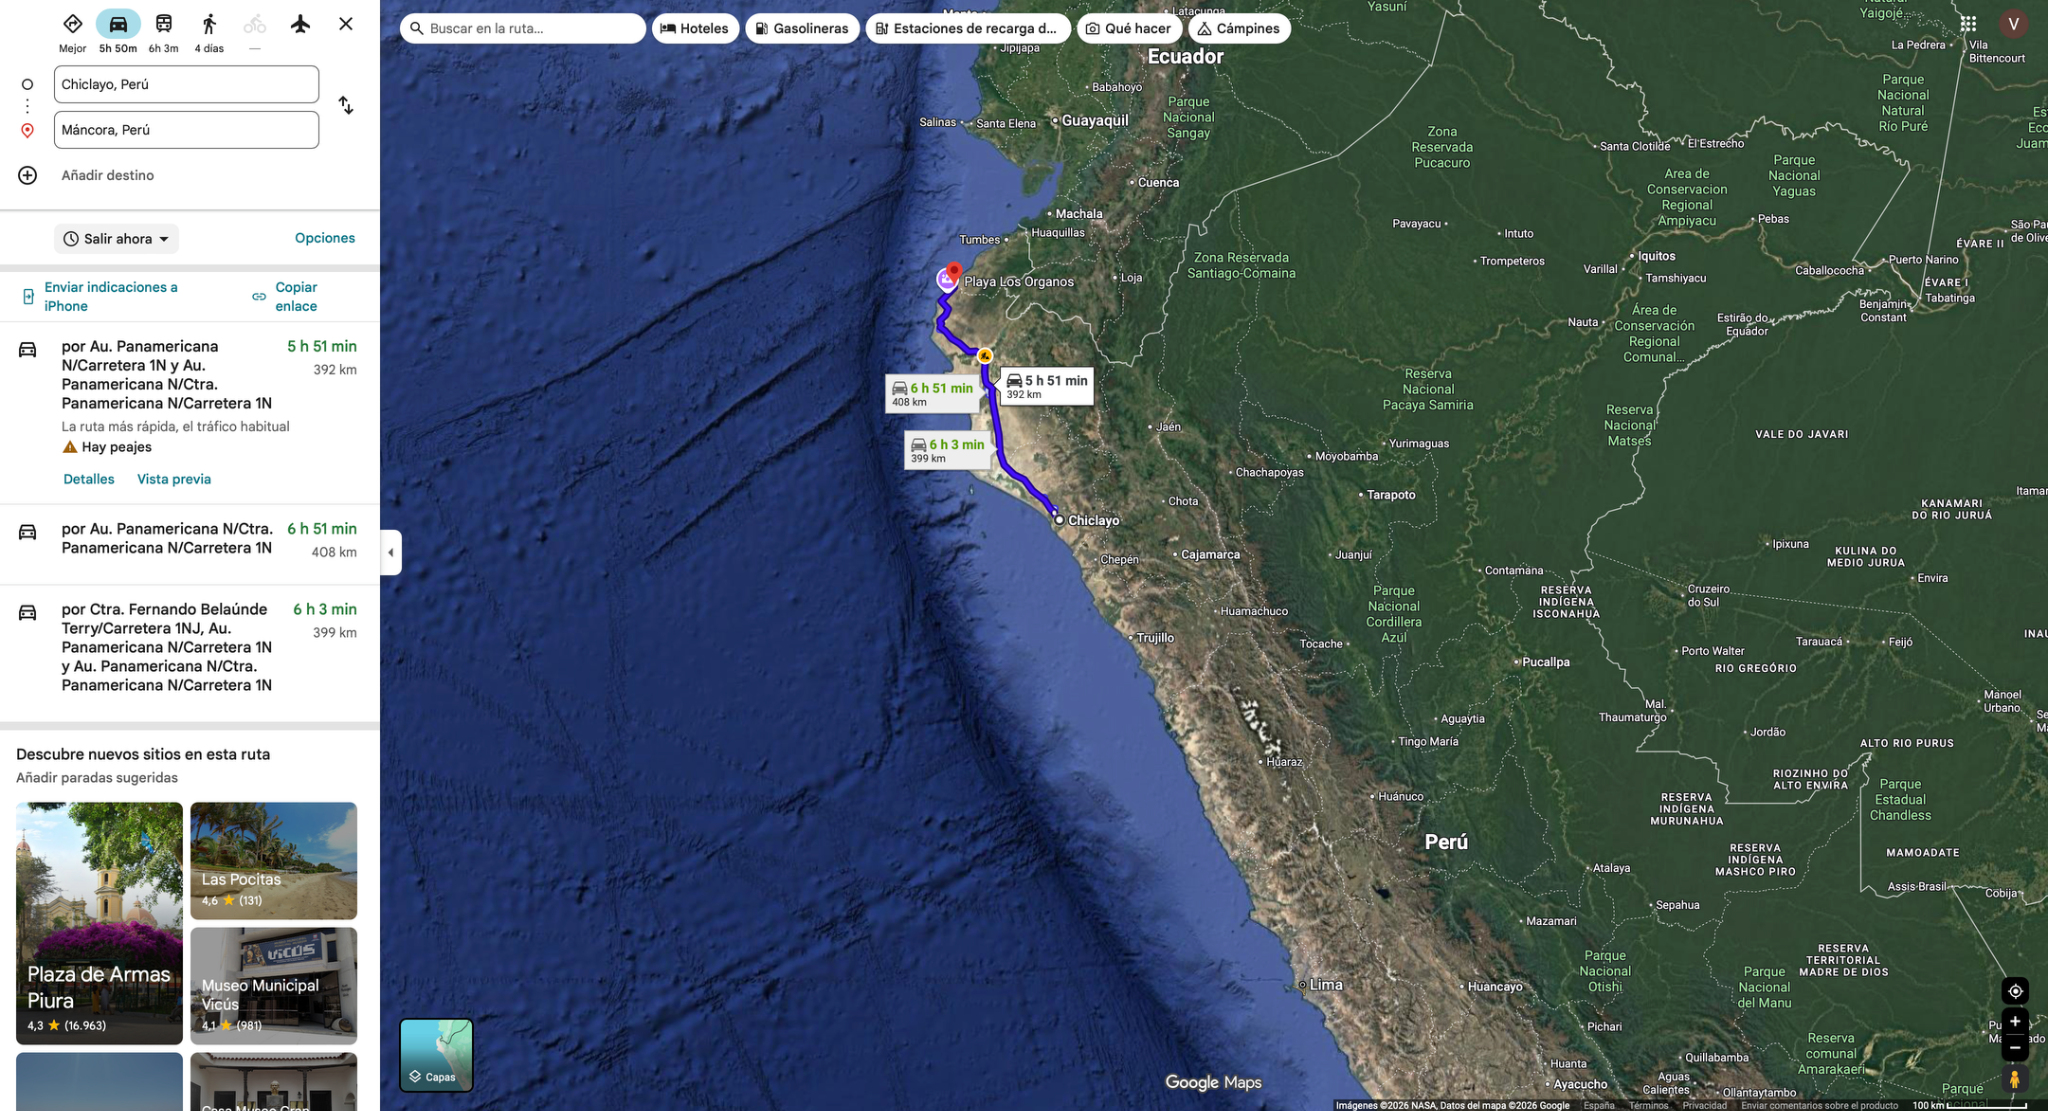Screen dimensions: 2048x1111
Task: Show Qué hacer places
Action: pos(1129,28)
